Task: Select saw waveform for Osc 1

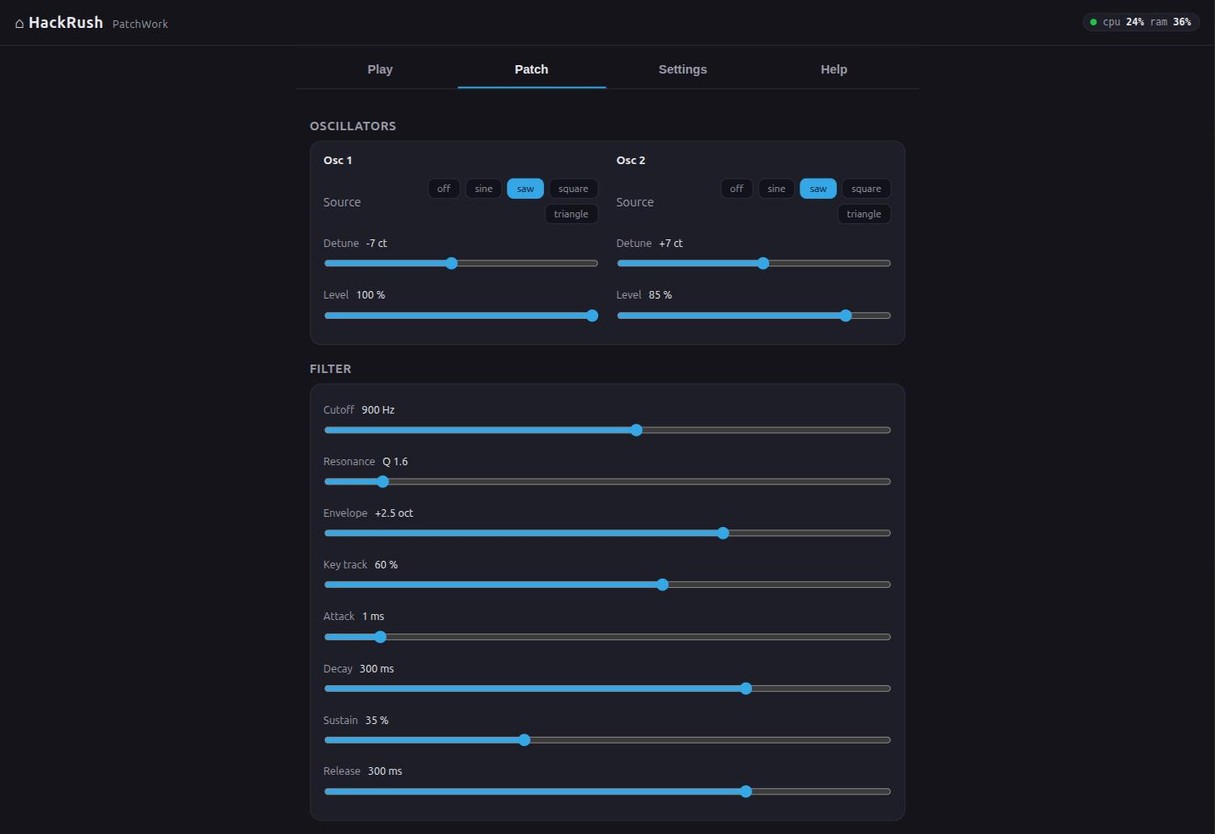Action: pyautogui.click(x=525, y=188)
